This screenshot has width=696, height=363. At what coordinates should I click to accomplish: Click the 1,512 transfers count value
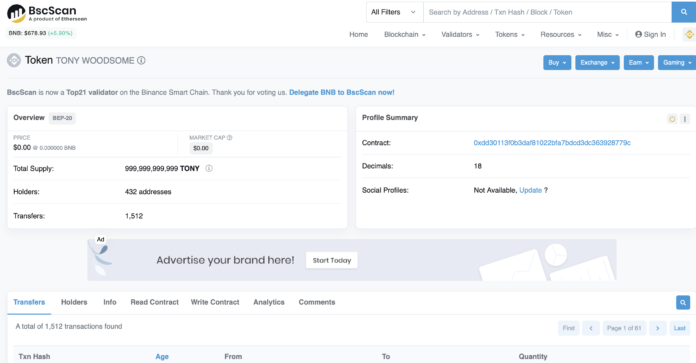tap(134, 216)
